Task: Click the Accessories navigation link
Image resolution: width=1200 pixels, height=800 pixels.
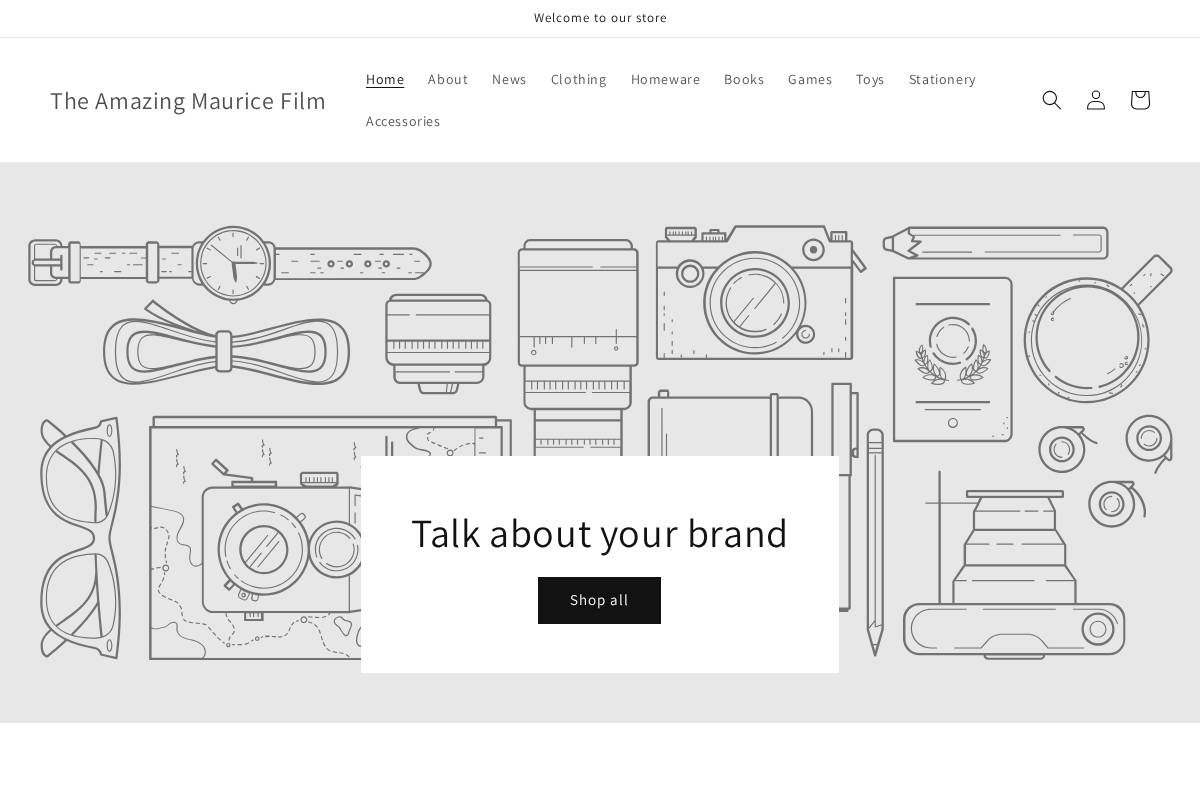Action: 403,121
